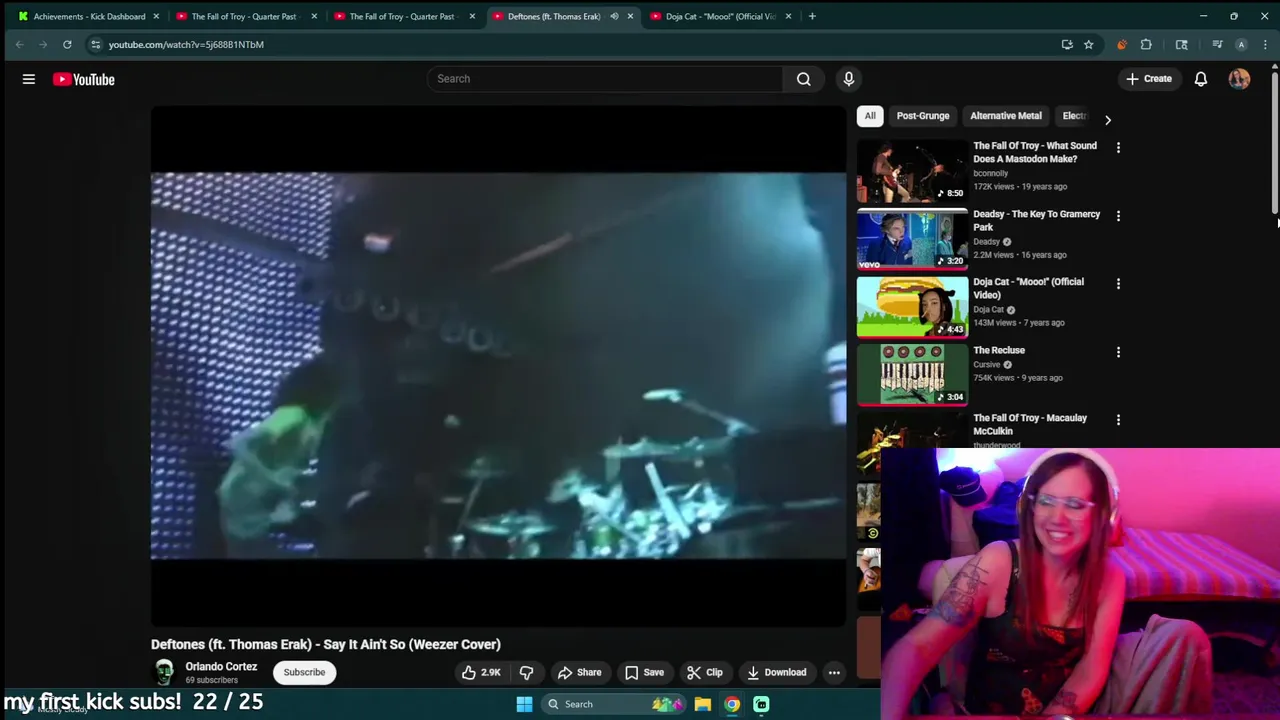Click the search magnifier button
Image resolution: width=1280 pixels, height=720 pixels.
(x=804, y=79)
